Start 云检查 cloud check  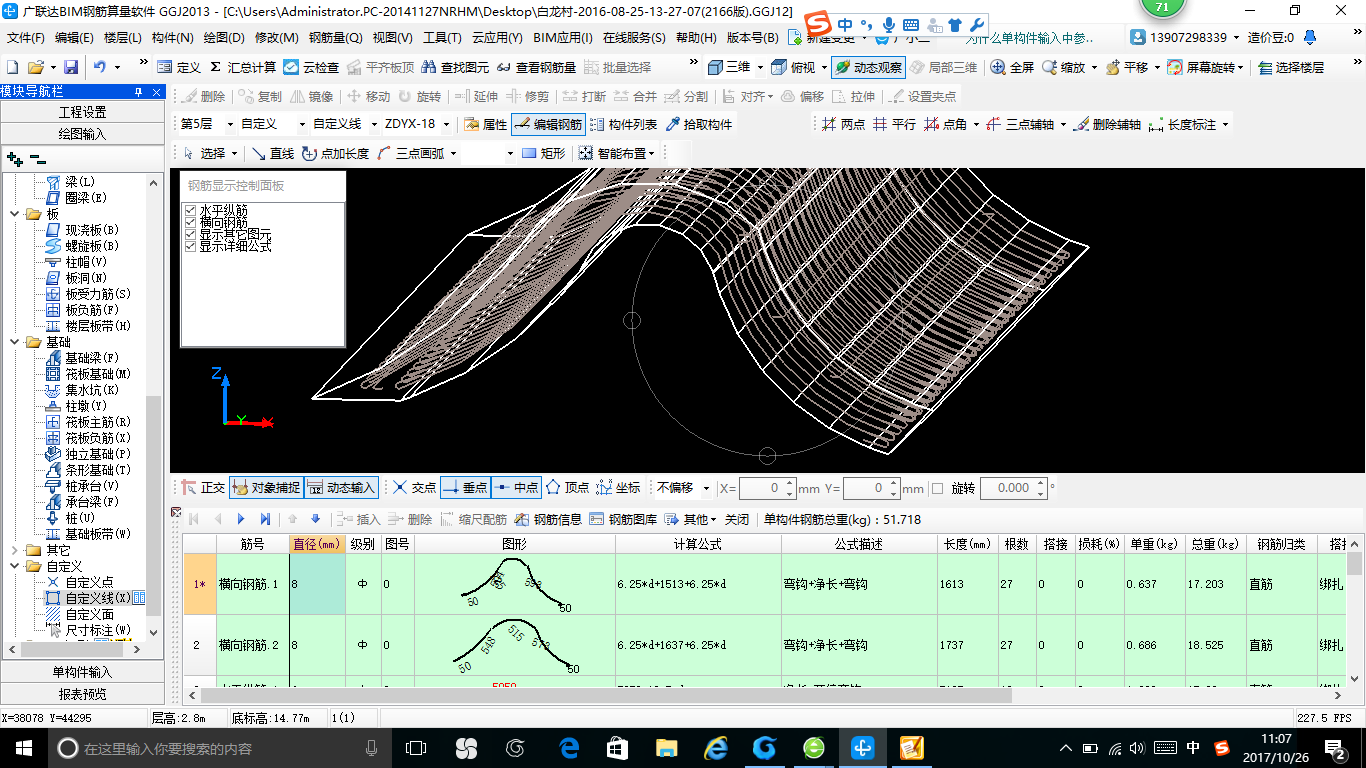pos(311,67)
